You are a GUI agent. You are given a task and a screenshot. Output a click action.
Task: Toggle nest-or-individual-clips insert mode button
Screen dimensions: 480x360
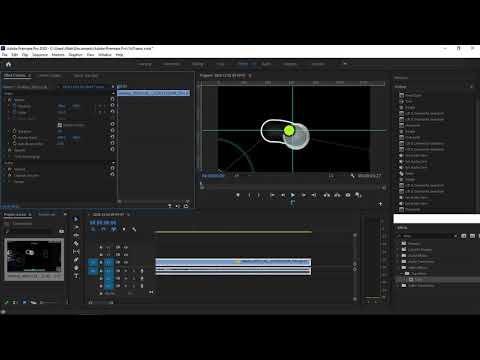(x=93, y=229)
